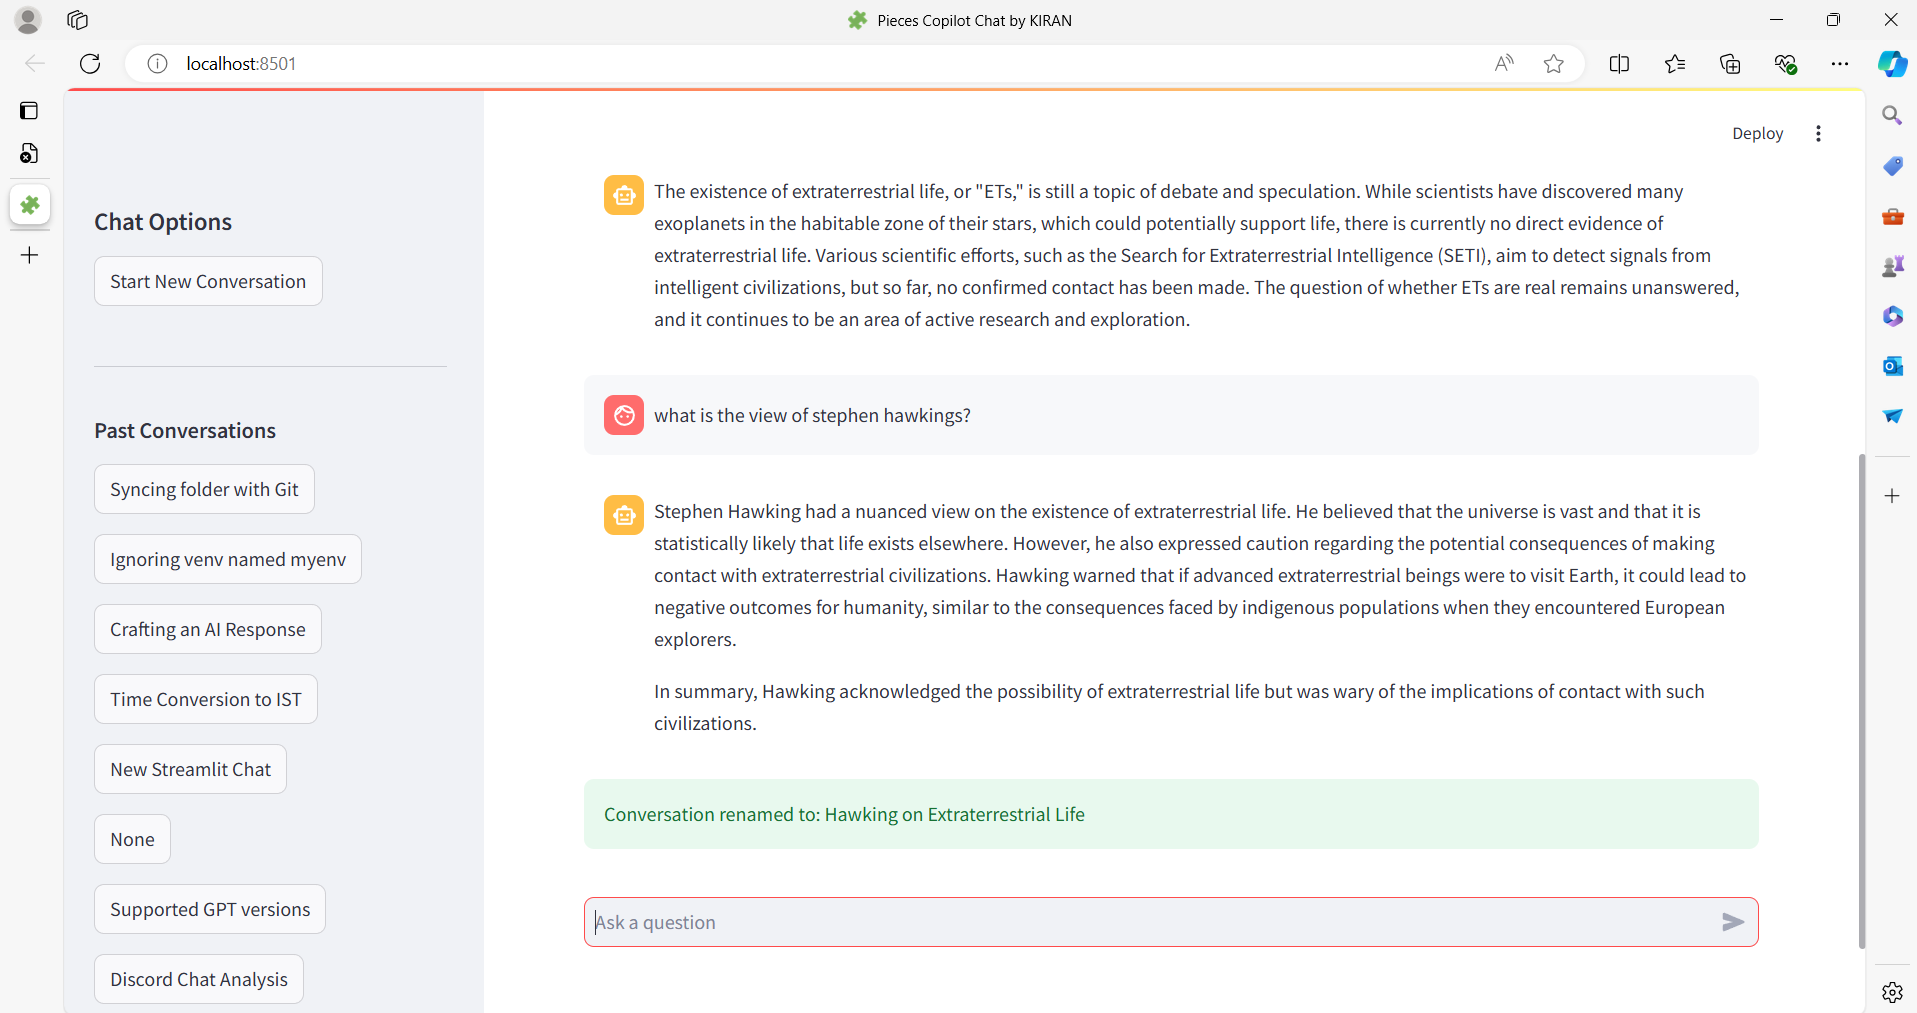Screen dimensions: 1917x1013
Task: Open the Favorites list icon
Action: click(1675, 64)
